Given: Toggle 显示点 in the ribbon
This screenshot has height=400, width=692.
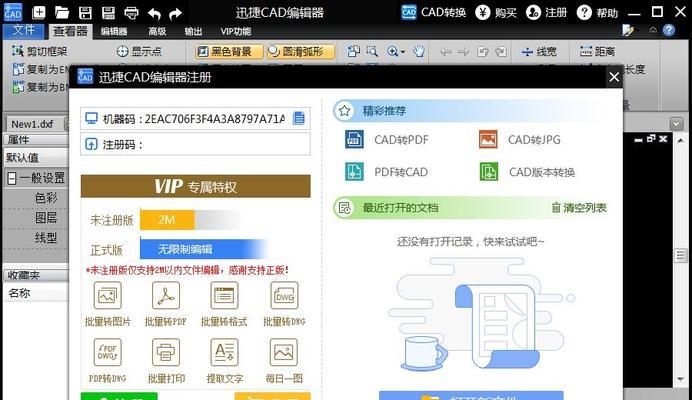Looking at the screenshot, I should pos(139,51).
